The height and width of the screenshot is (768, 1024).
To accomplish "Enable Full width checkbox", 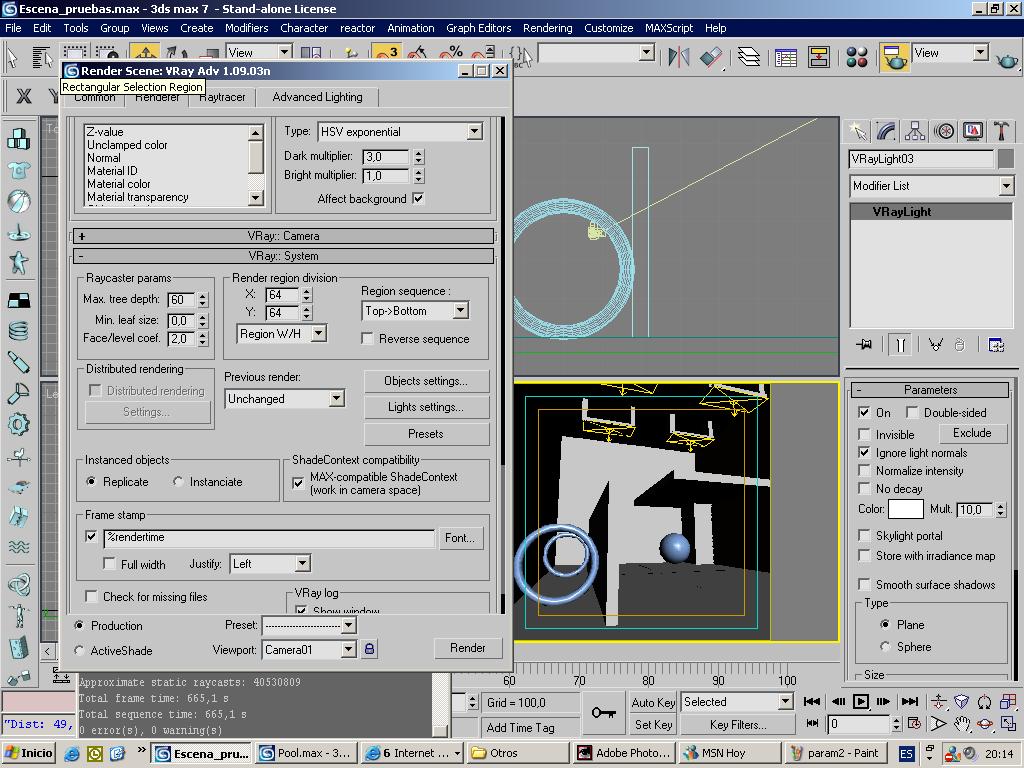I will pyautogui.click(x=109, y=564).
